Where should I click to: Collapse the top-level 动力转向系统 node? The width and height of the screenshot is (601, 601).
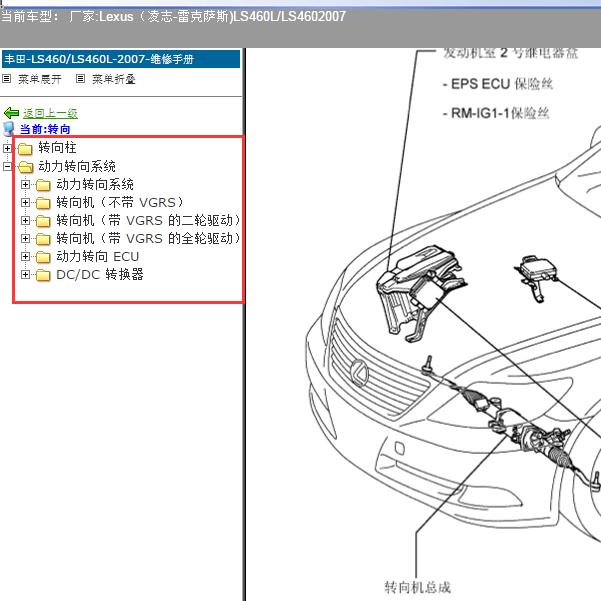(x=7, y=166)
